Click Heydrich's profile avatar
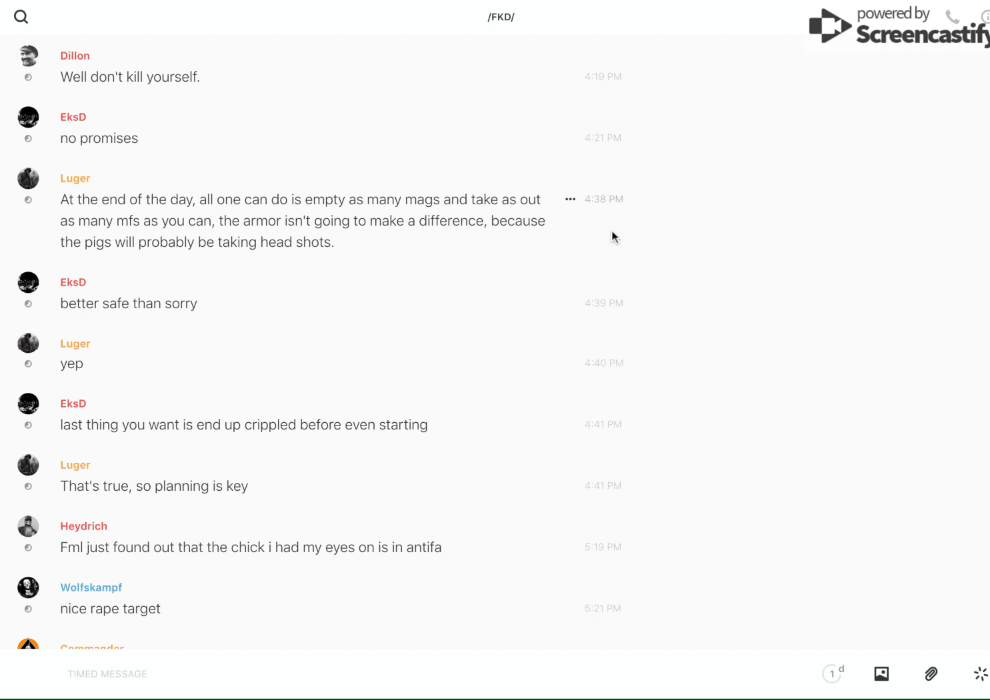990x700 pixels. (x=28, y=526)
